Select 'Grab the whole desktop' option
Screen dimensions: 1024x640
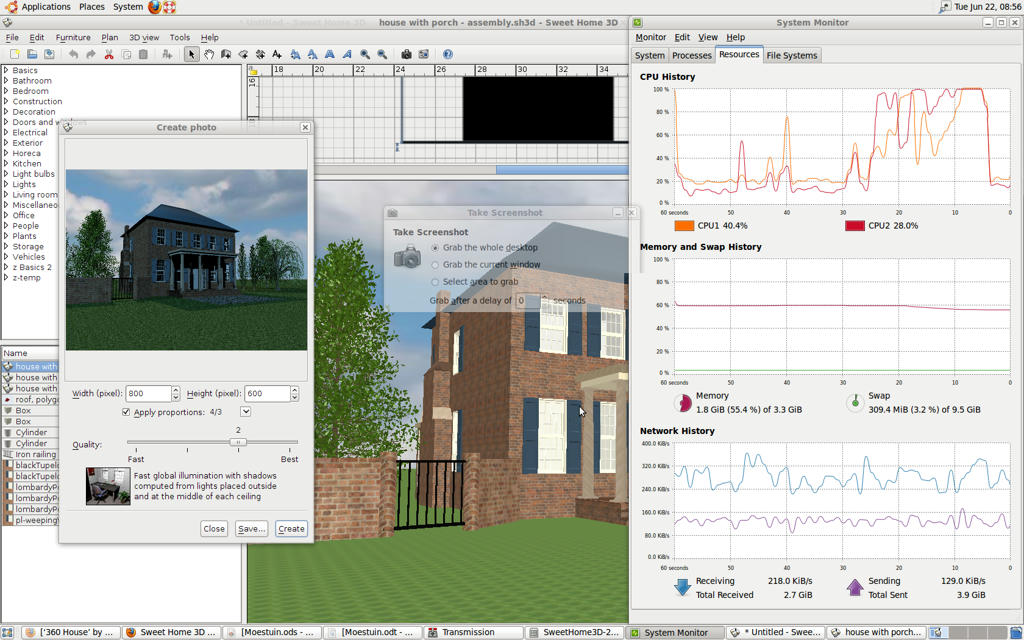pos(435,248)
